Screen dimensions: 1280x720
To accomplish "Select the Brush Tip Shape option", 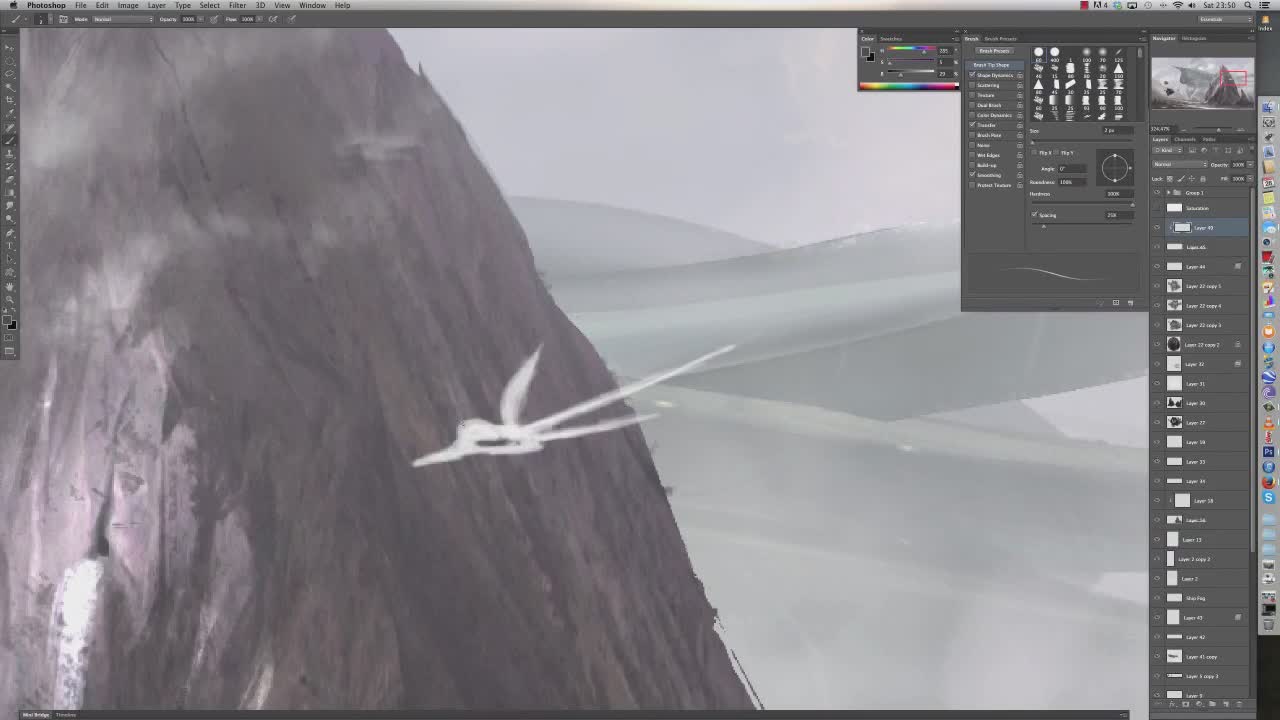I will click(994, 65).
